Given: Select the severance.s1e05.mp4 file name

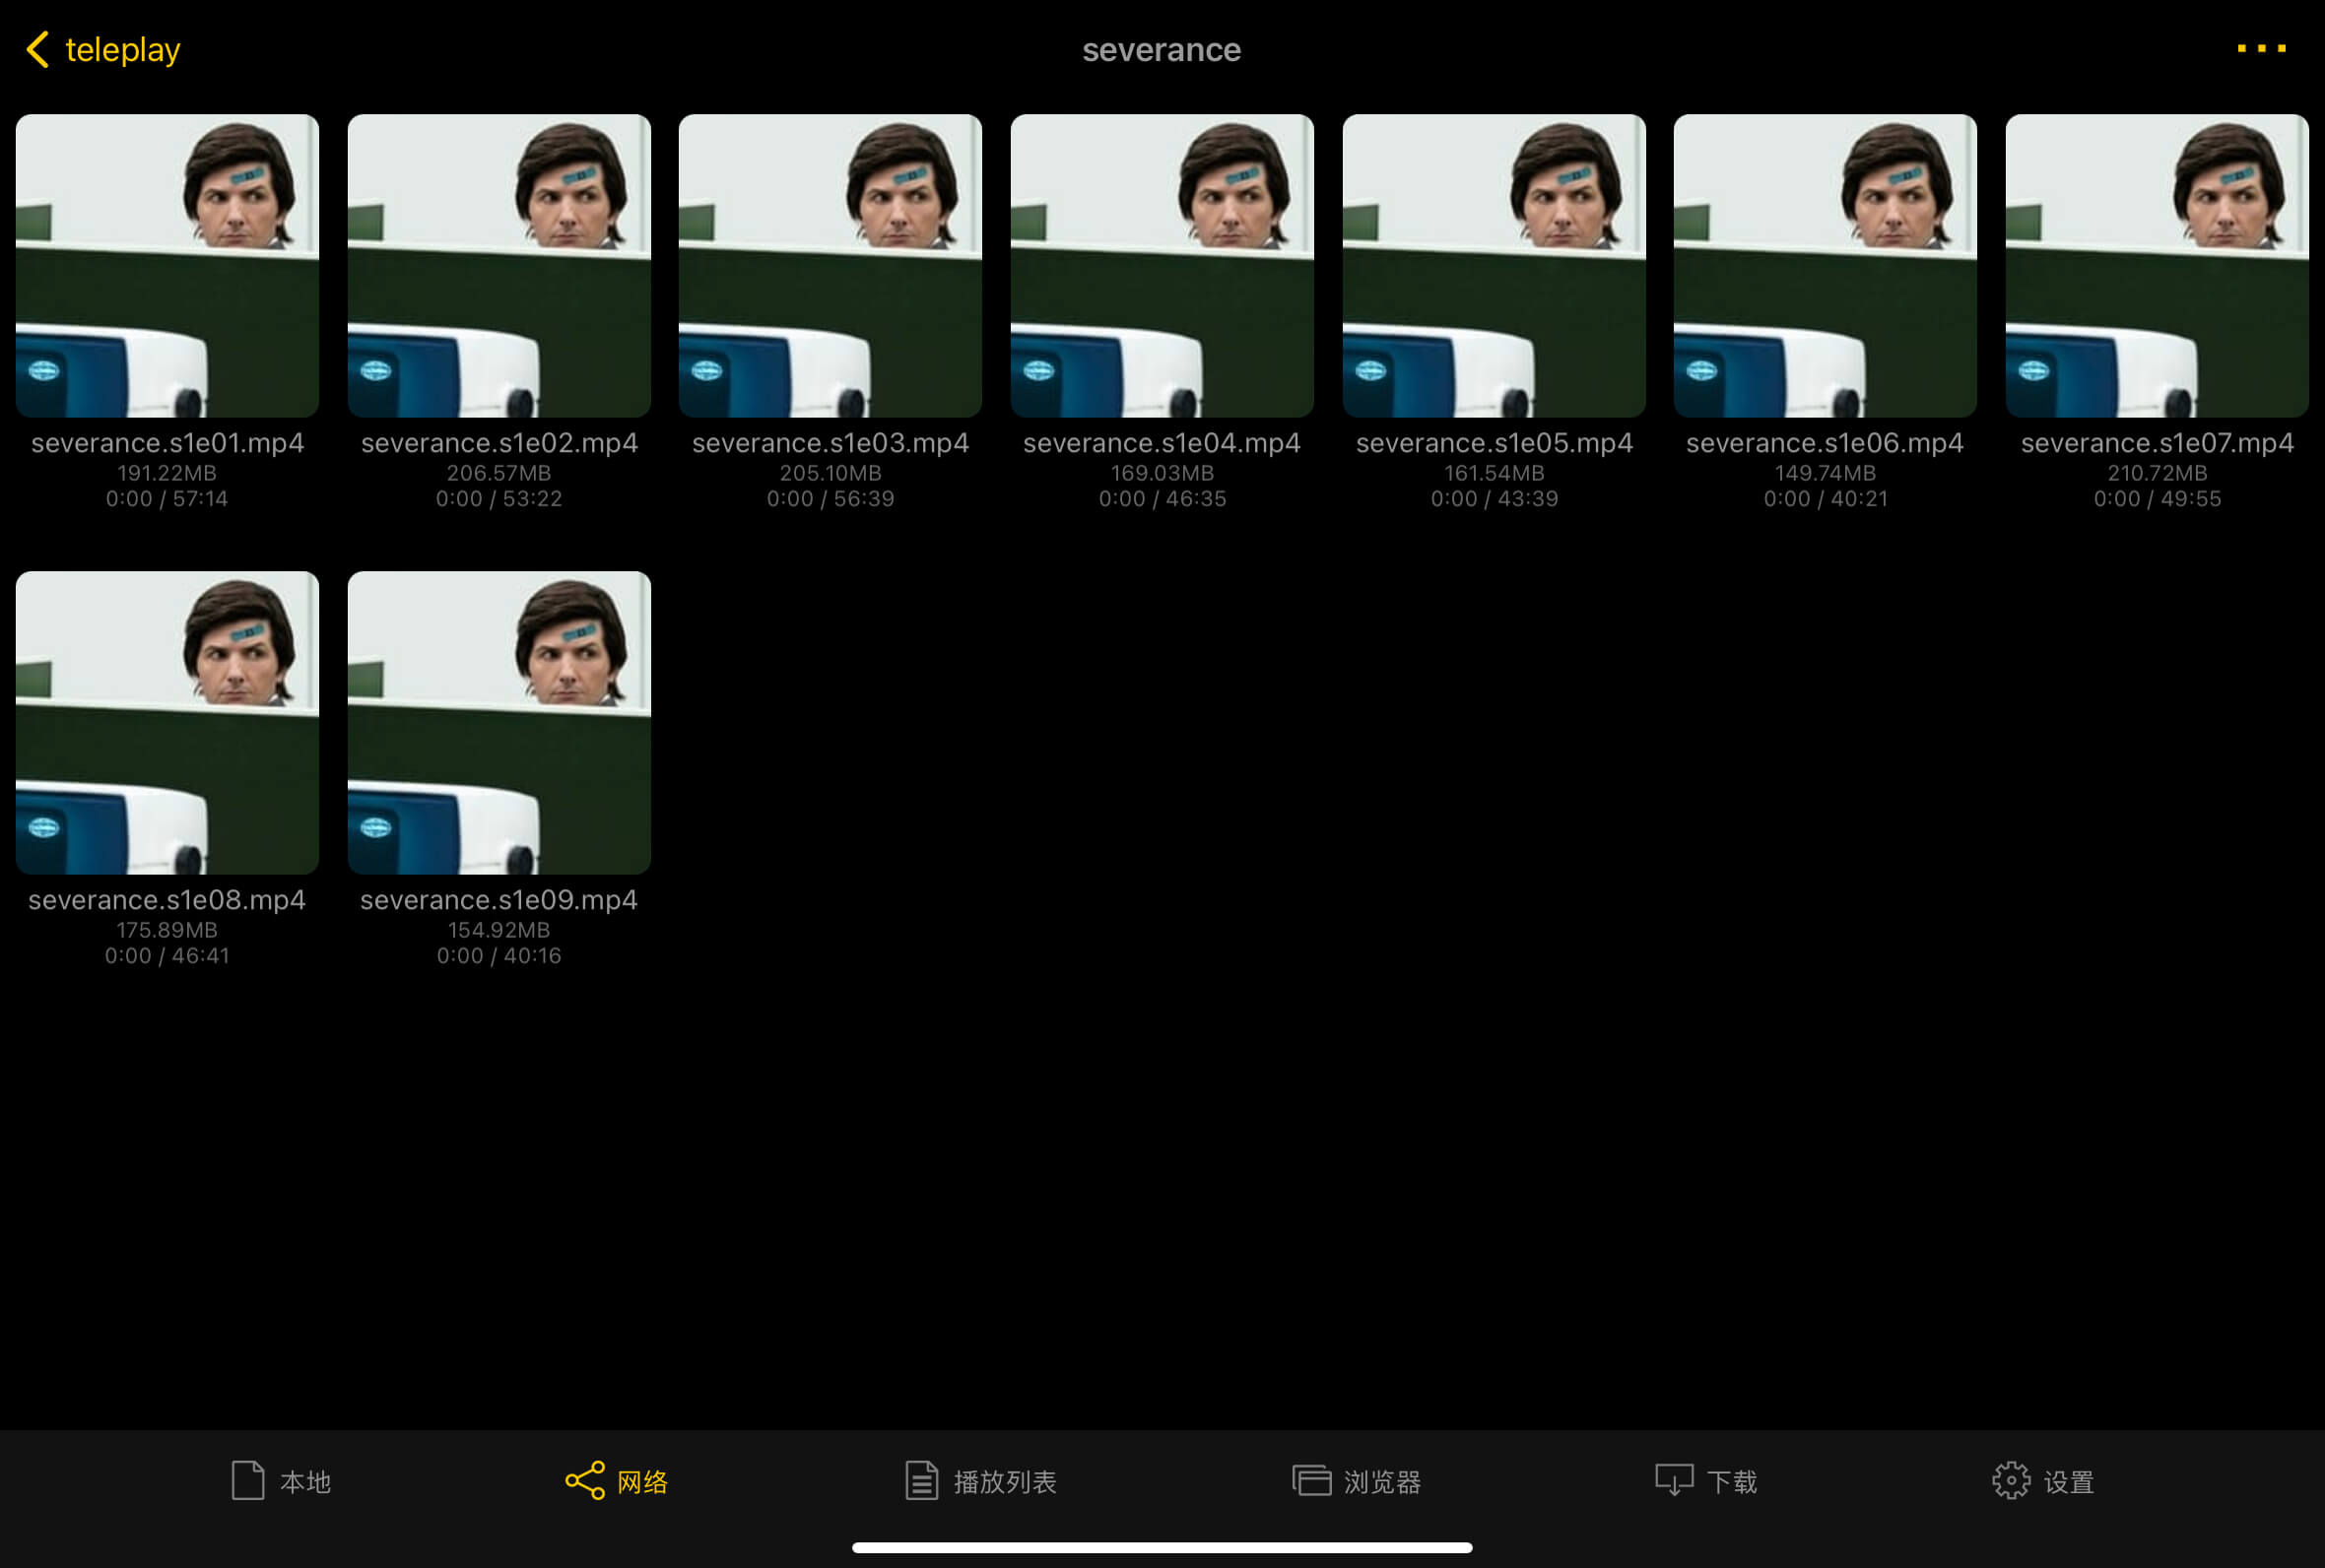Looking at the screenshot, I should coord(1494,443).
